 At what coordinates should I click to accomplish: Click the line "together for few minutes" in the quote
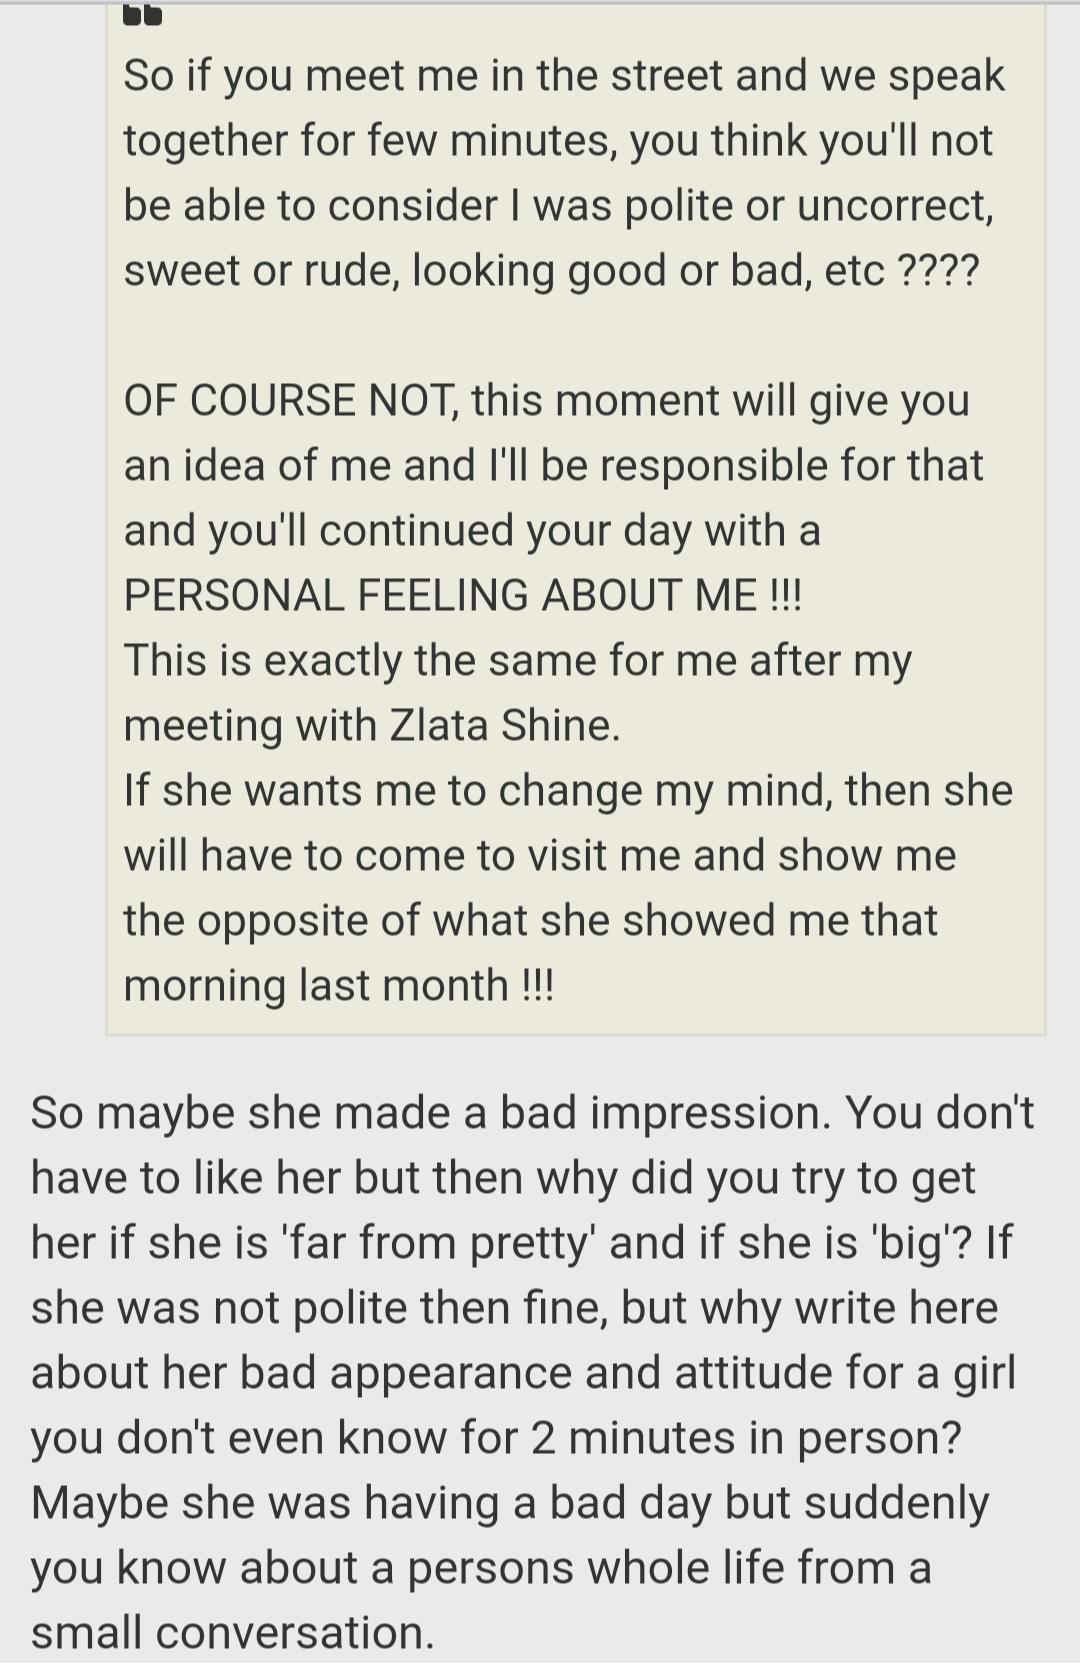pos(558,141)
